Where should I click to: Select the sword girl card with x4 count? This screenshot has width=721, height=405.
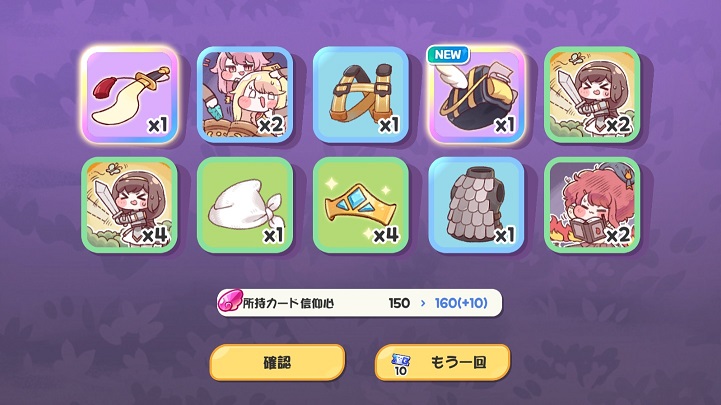click(x=129, y=205)
